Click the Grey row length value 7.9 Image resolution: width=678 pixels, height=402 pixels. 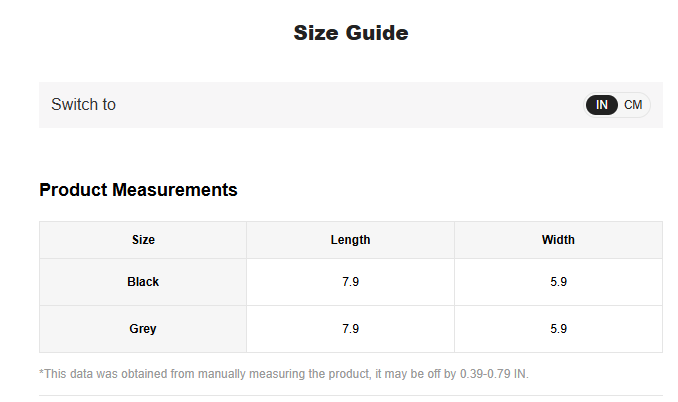tap(350, 328)
